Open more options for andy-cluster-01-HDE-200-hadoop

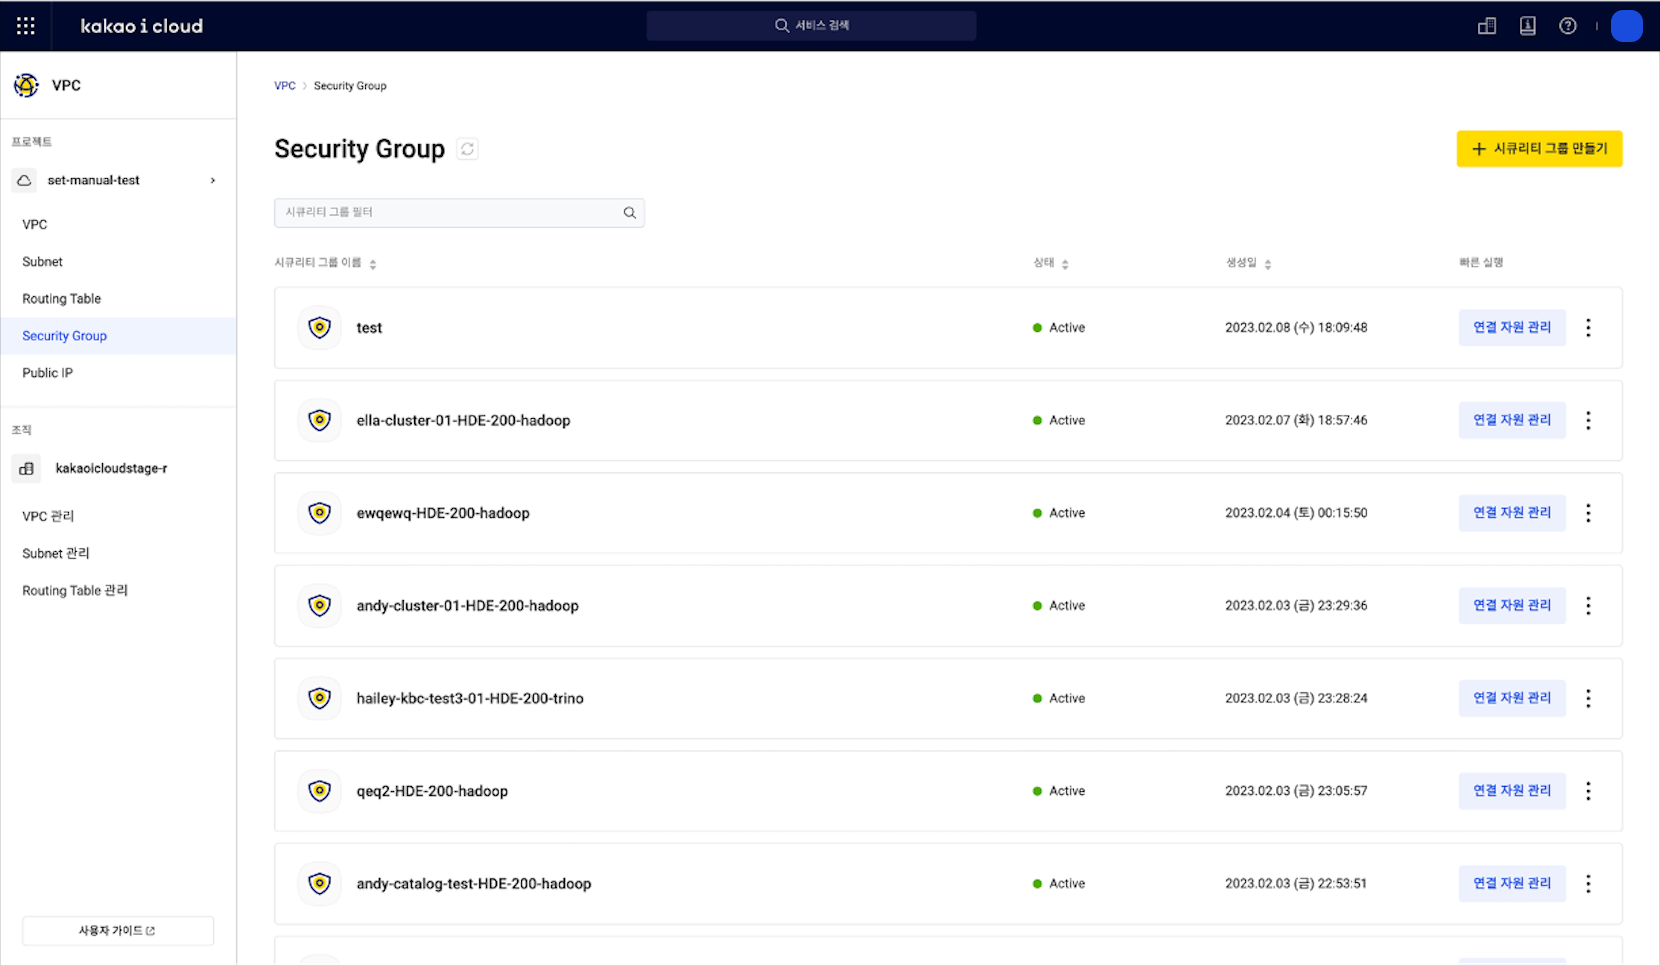(x=1588, y=606)
